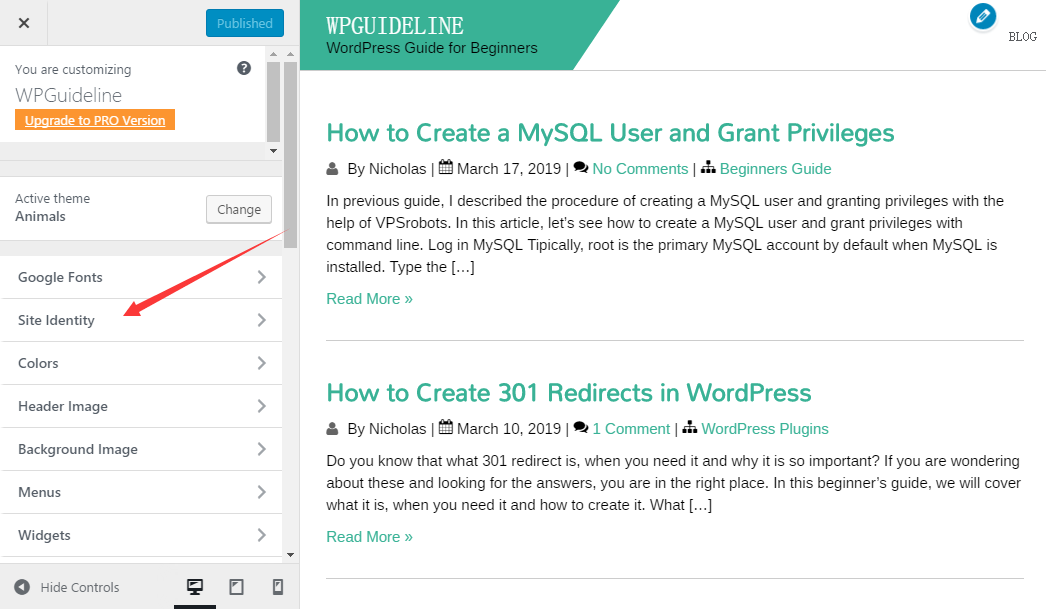Expand Header Image chevron
Image resolution: width=1046 pixels, height=609 pixels.
point(262,406)
